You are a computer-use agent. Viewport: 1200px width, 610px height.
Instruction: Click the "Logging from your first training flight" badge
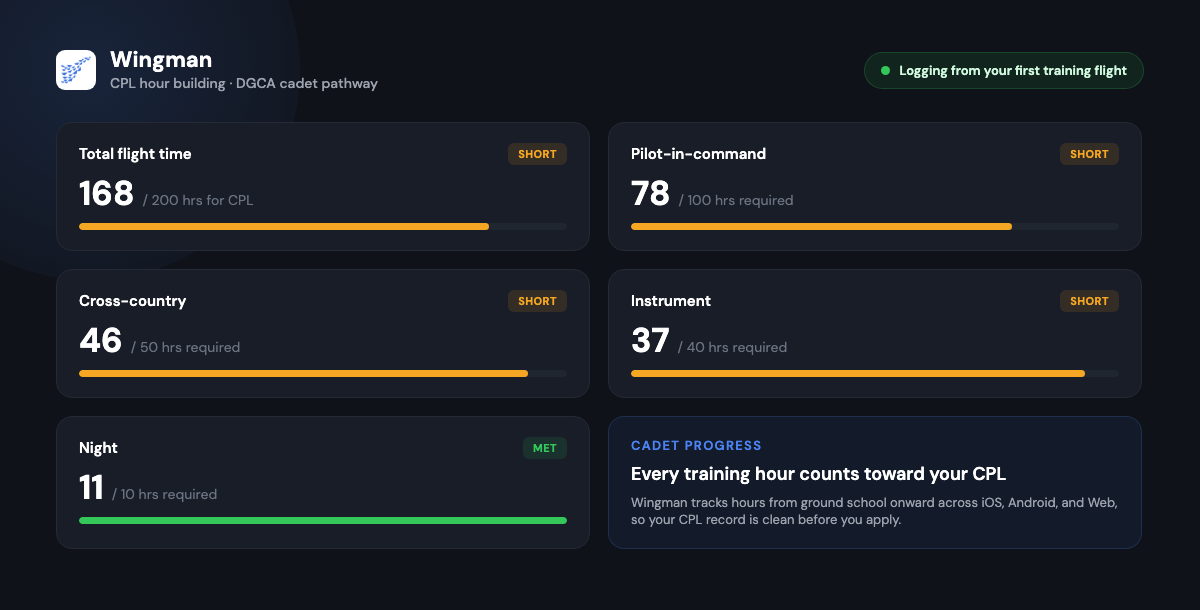(1003, 71)
